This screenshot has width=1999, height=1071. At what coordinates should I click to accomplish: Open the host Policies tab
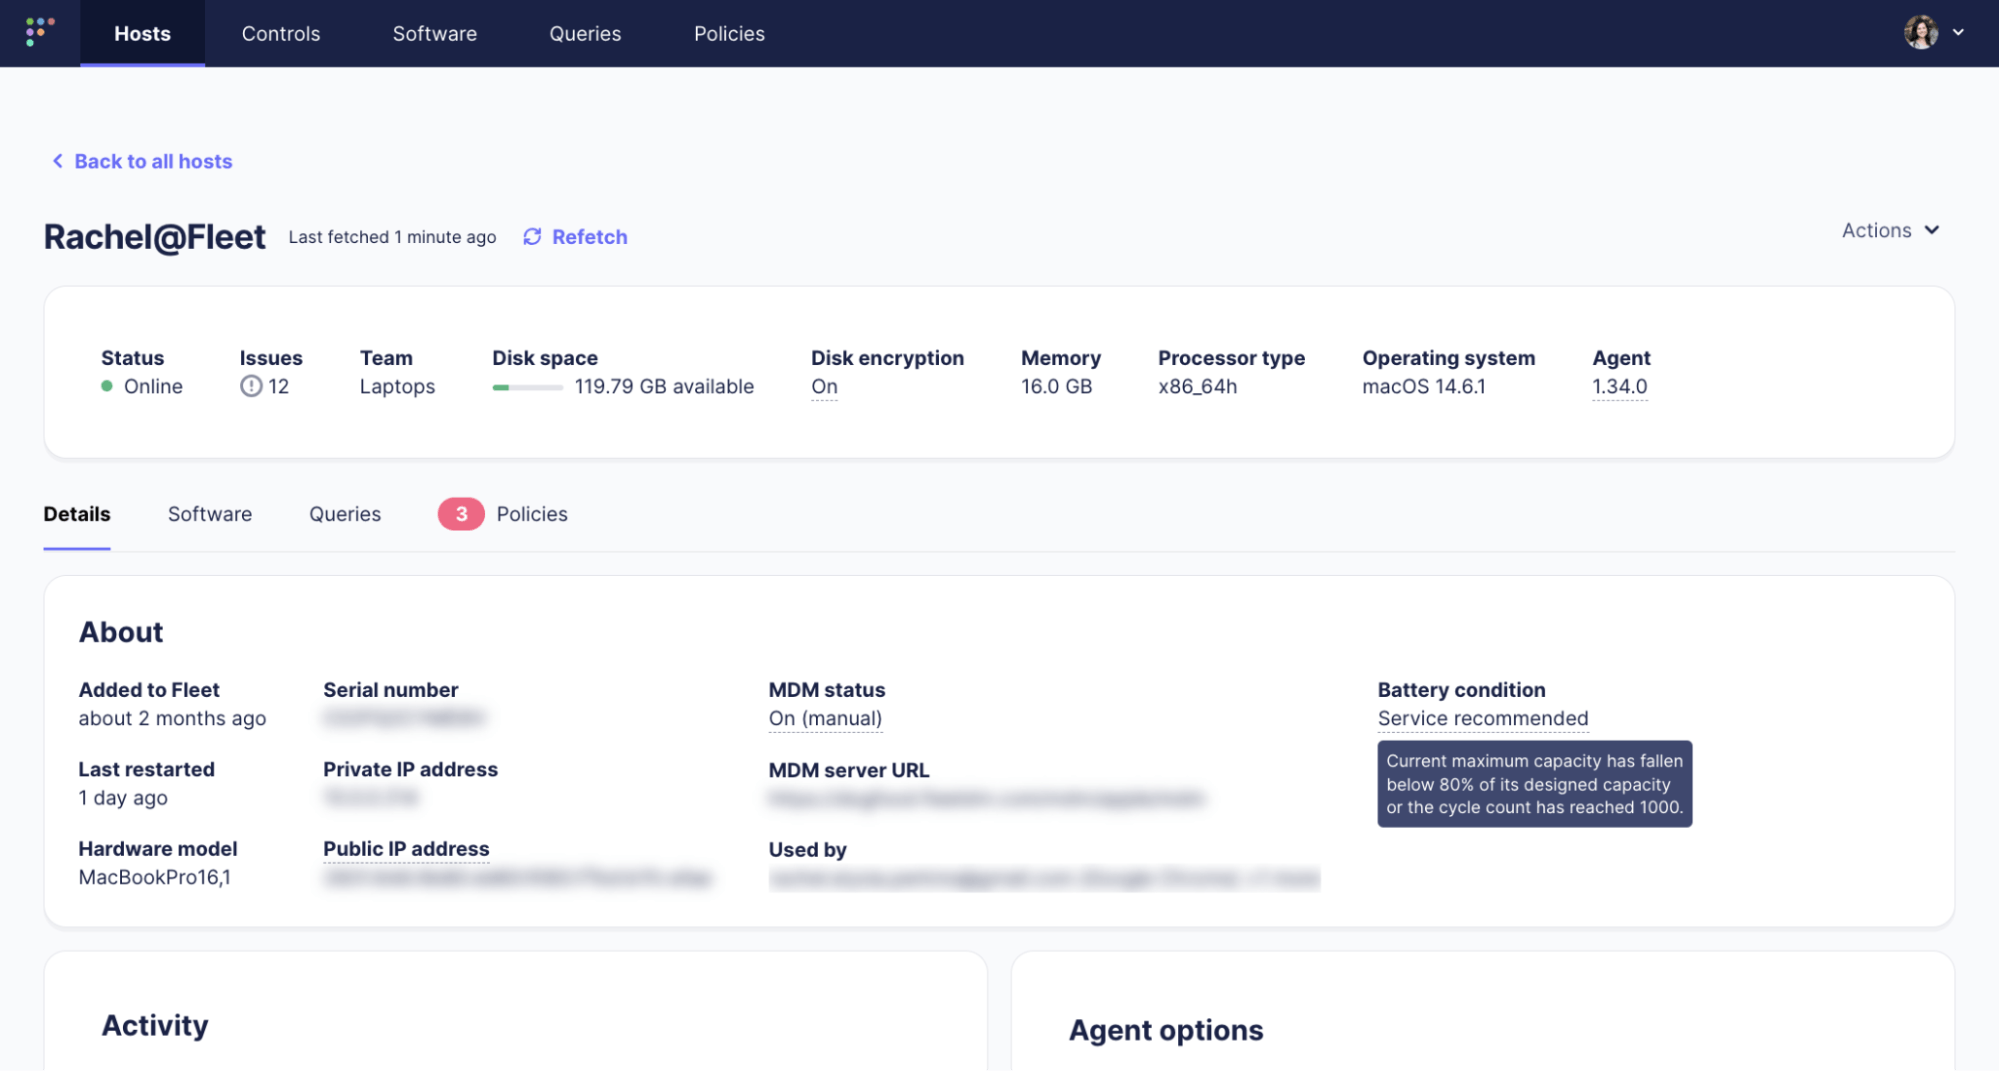532,514
